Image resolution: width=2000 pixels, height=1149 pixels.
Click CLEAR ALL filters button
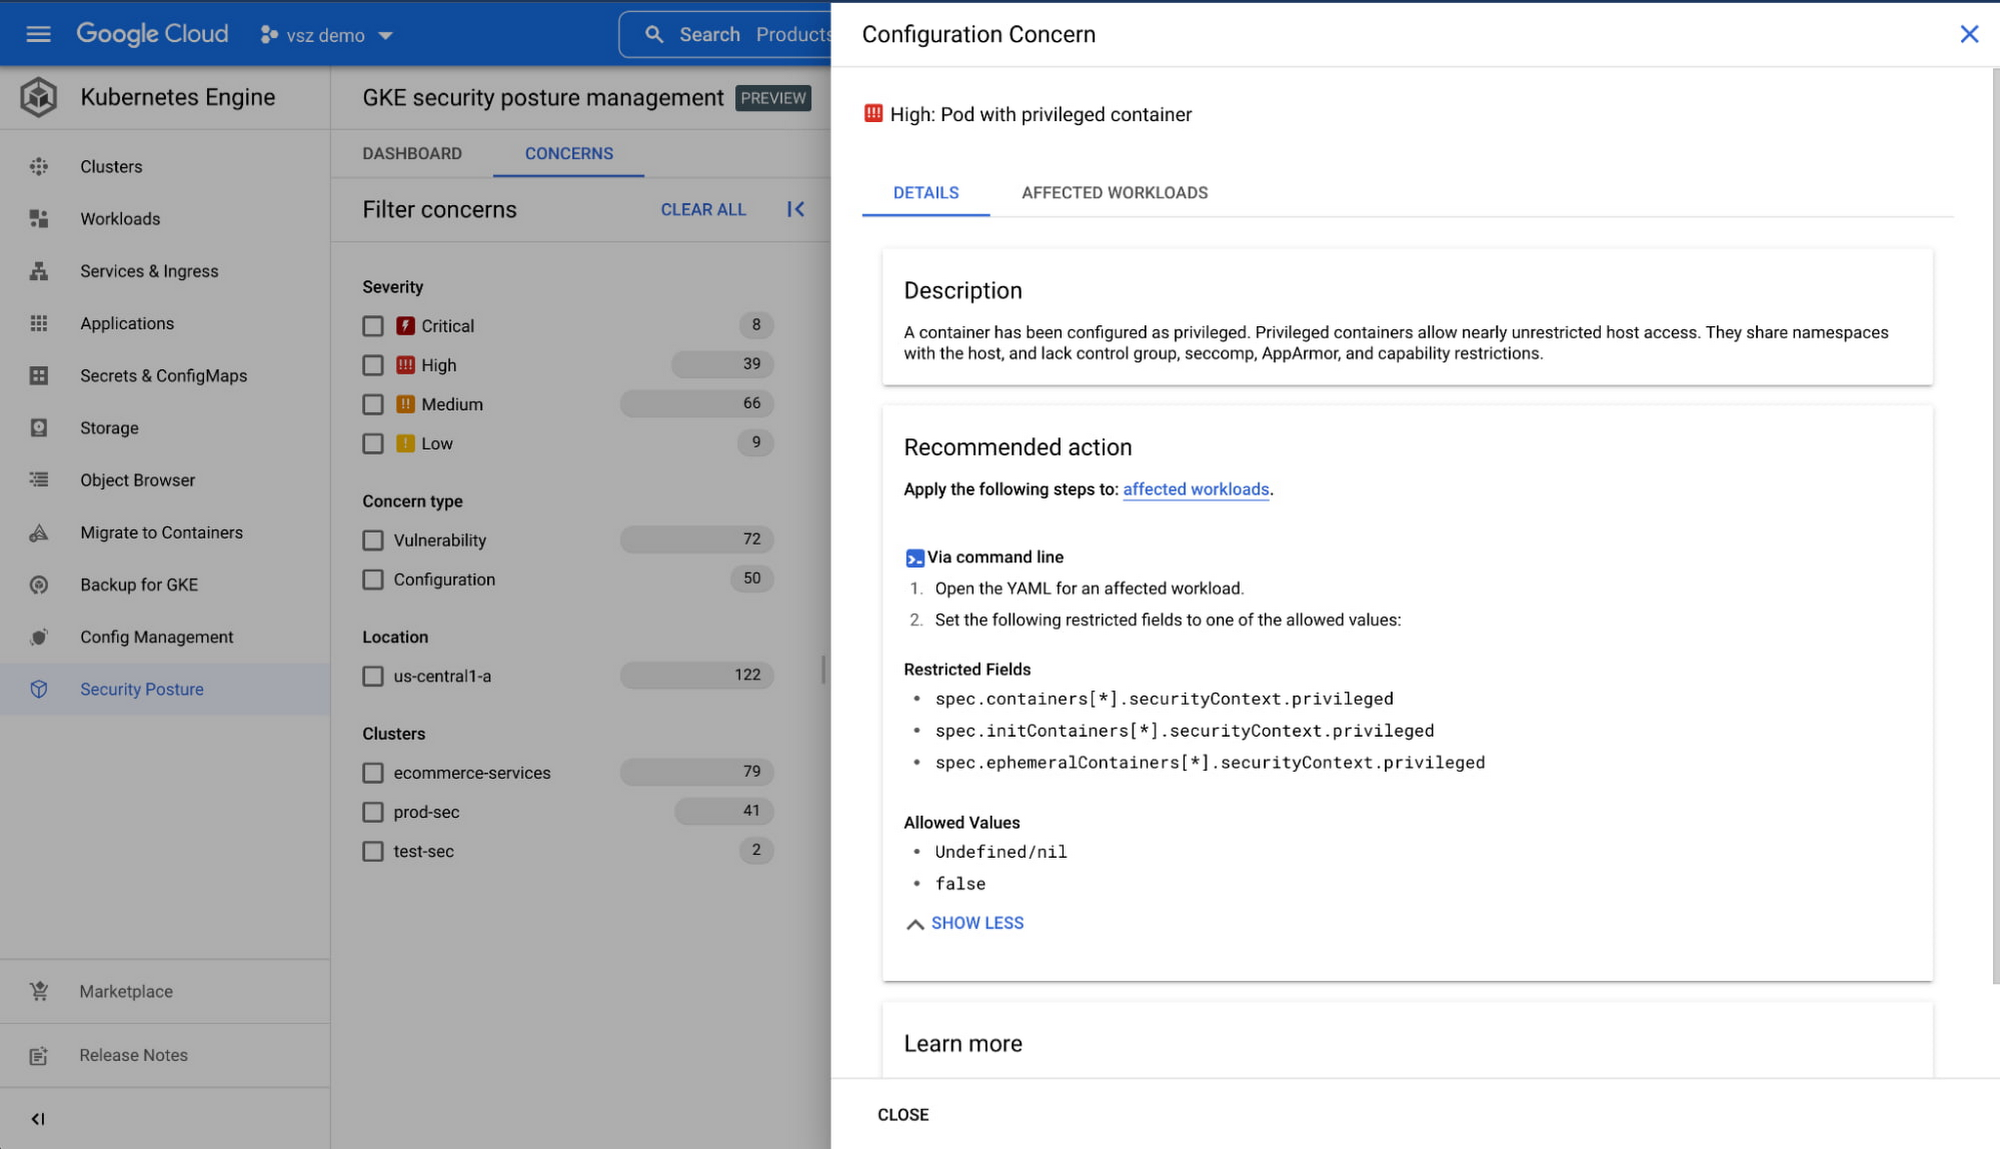pyautogui.click(x=703, y=209)
